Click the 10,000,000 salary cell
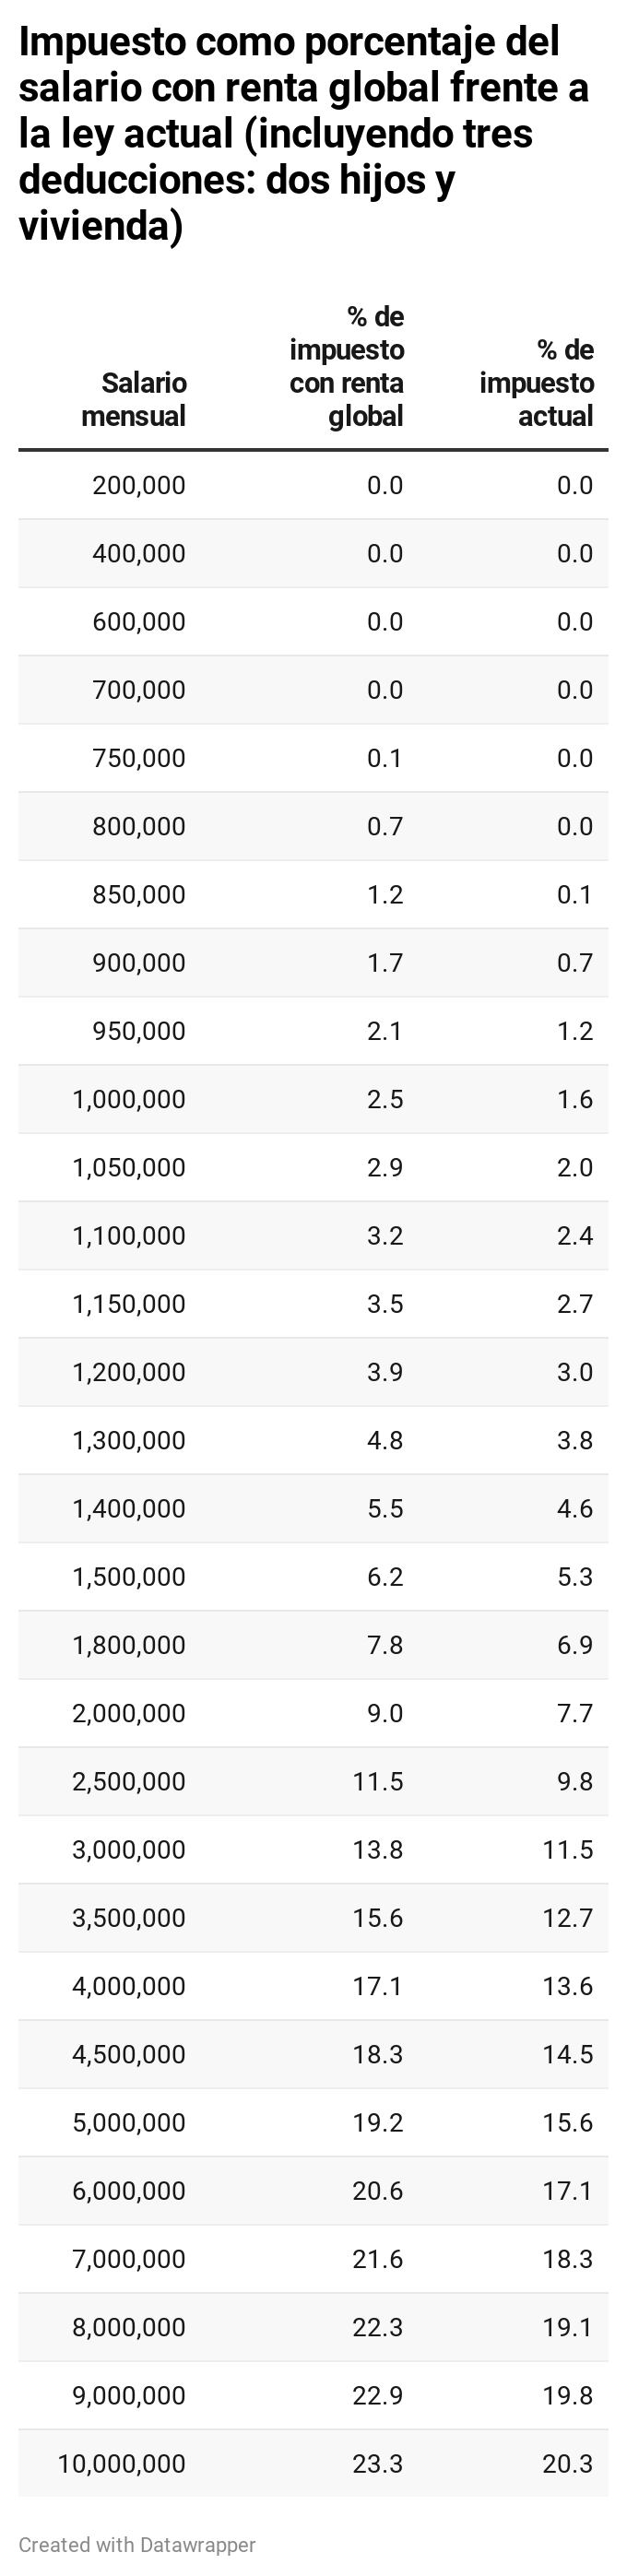The height and width of the screenshot is (2576, 627). coord(122,2463)
